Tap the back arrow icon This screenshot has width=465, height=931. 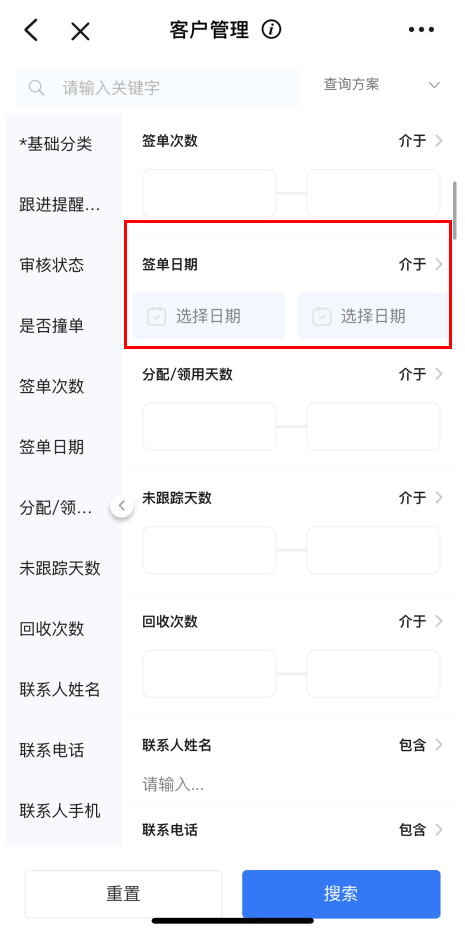pos(31,30)
